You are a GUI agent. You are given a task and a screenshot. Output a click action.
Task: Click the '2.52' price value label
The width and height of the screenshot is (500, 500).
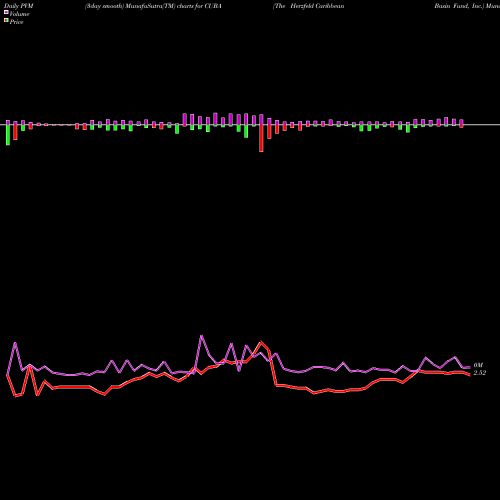[480, 373]
